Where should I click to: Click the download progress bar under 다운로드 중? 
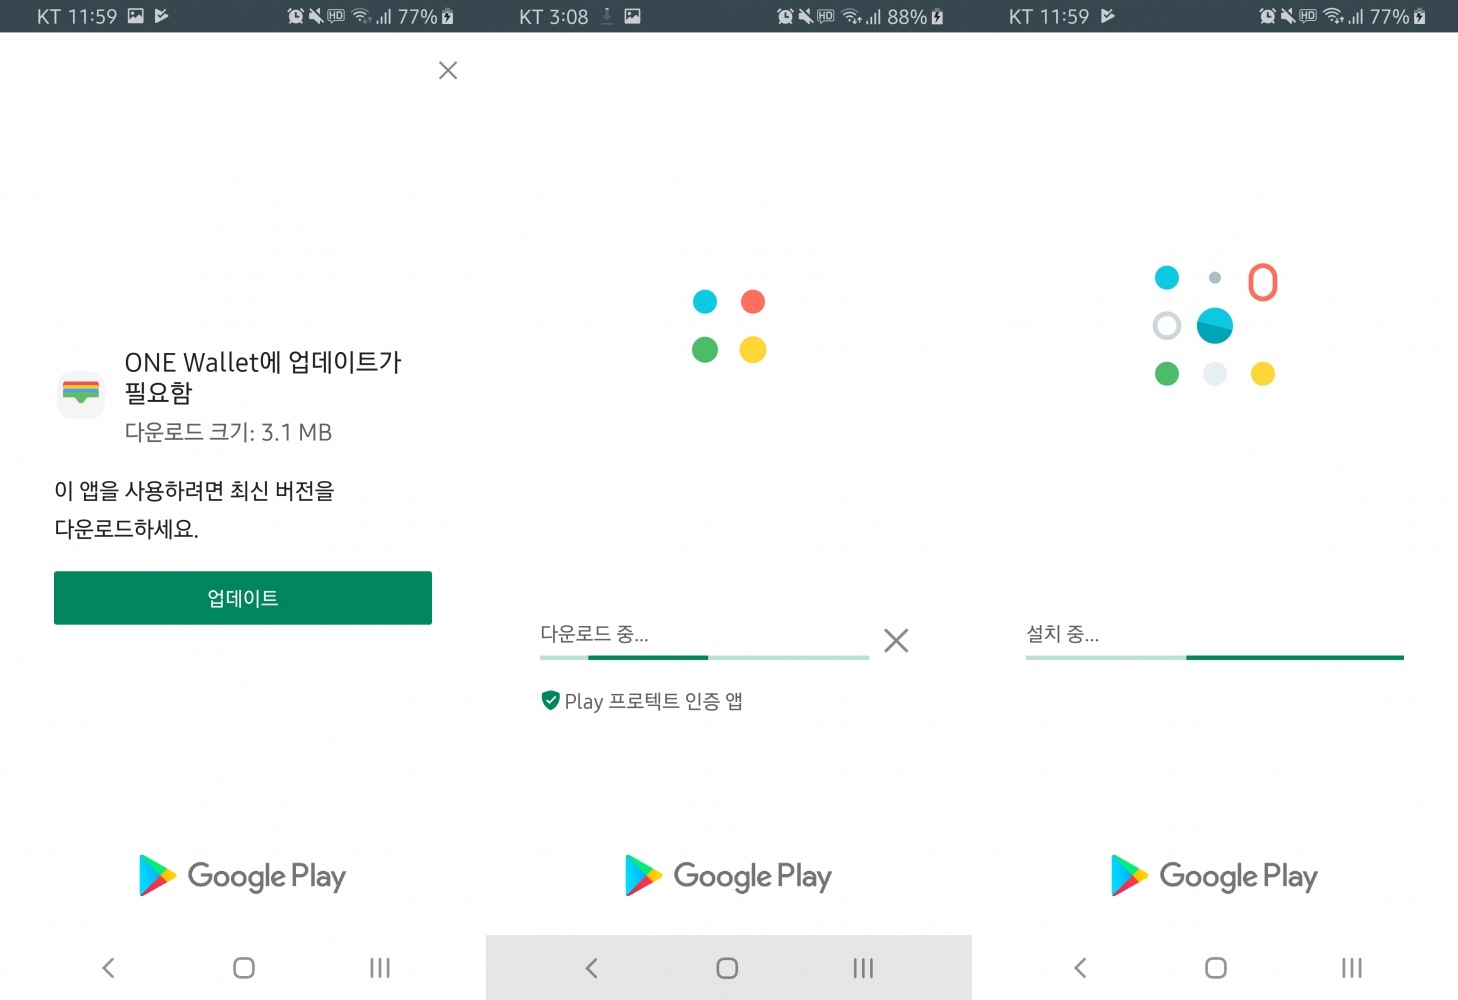704,657
